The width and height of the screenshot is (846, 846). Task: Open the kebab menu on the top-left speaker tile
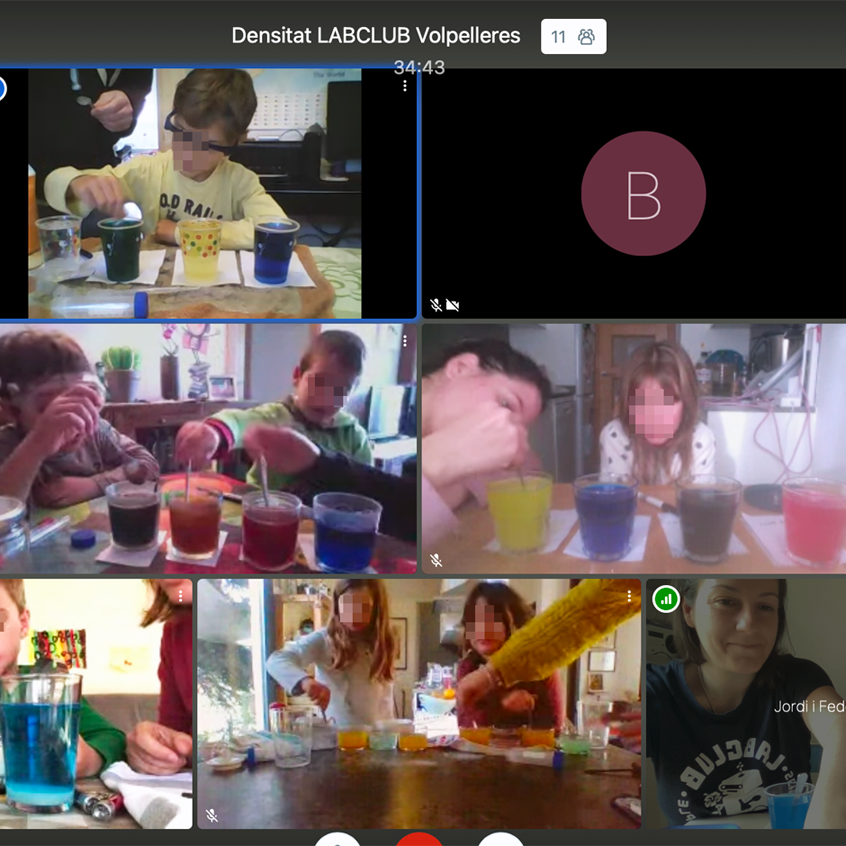click(404, 86)
